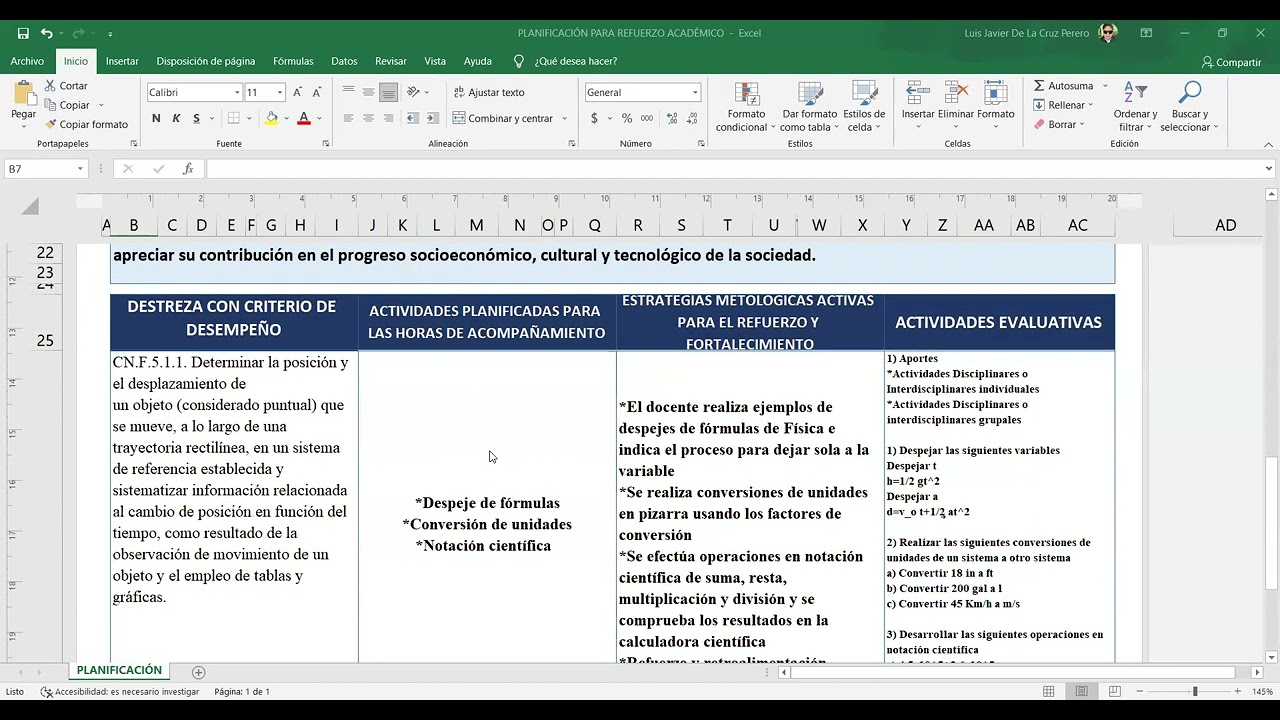Click the Save icon in quick access toolbar
Viewport: 1280px width, 720px height.
pos(23,33)
